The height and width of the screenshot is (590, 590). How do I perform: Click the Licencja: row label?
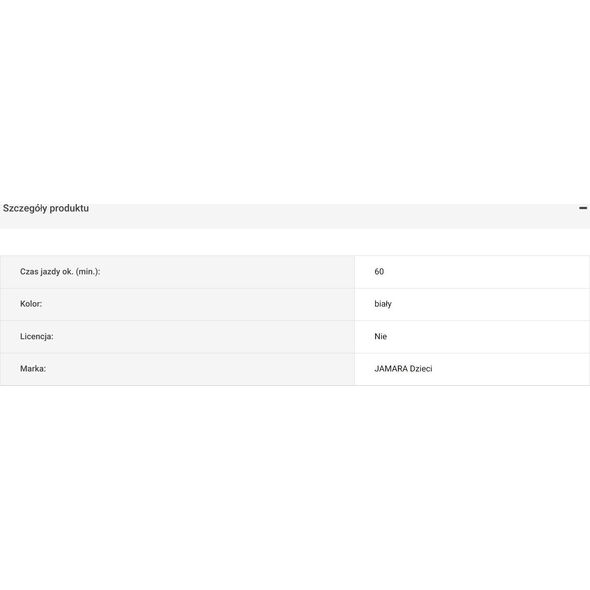tap(36, 336)
